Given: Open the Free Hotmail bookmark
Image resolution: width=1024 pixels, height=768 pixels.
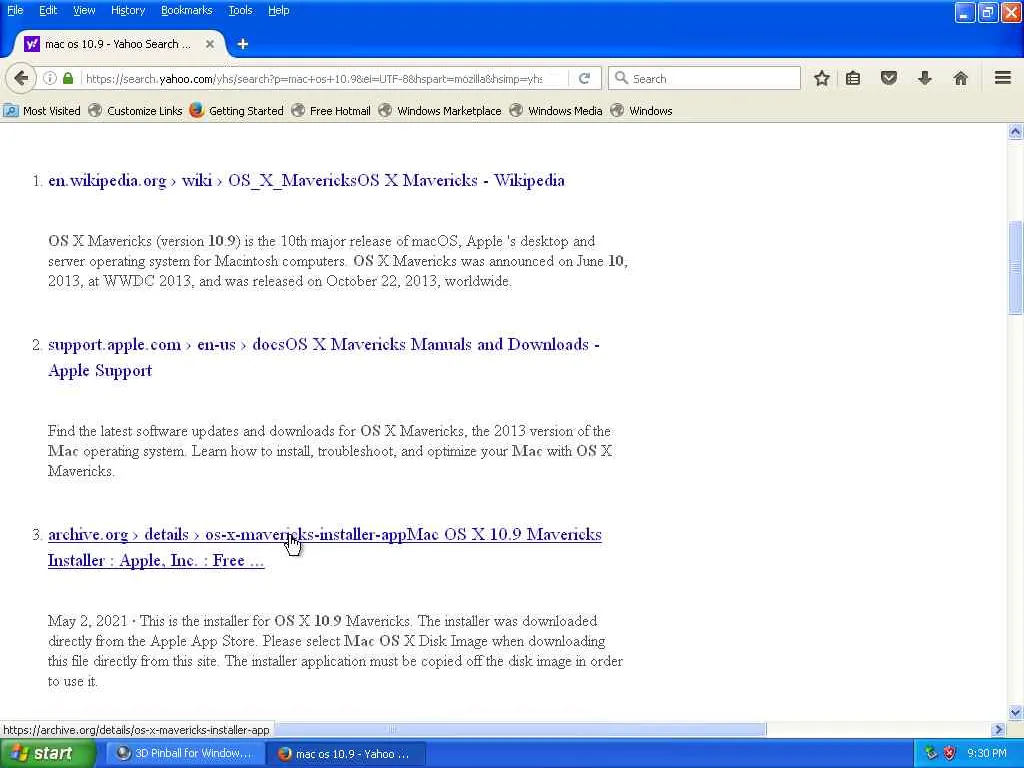Looking at the screenshot, I should point(331,110).
